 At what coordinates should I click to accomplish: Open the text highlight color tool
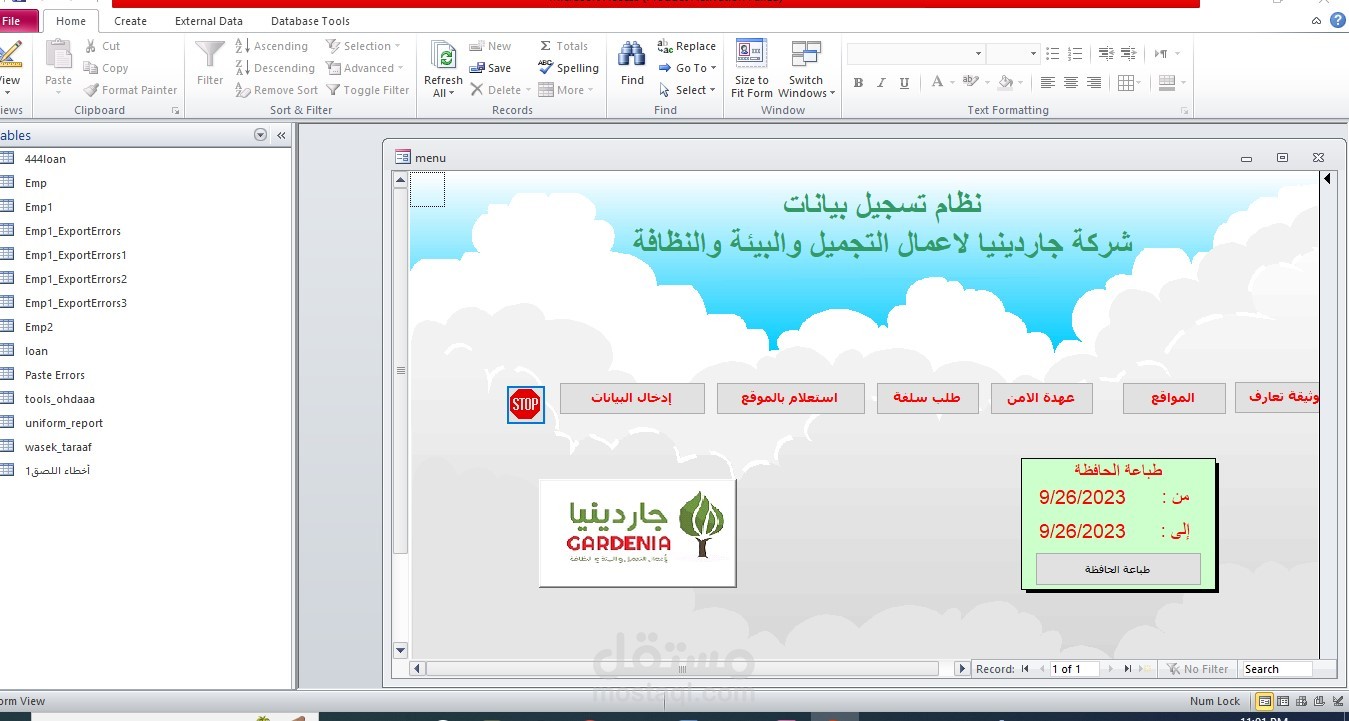coord(971,83)
